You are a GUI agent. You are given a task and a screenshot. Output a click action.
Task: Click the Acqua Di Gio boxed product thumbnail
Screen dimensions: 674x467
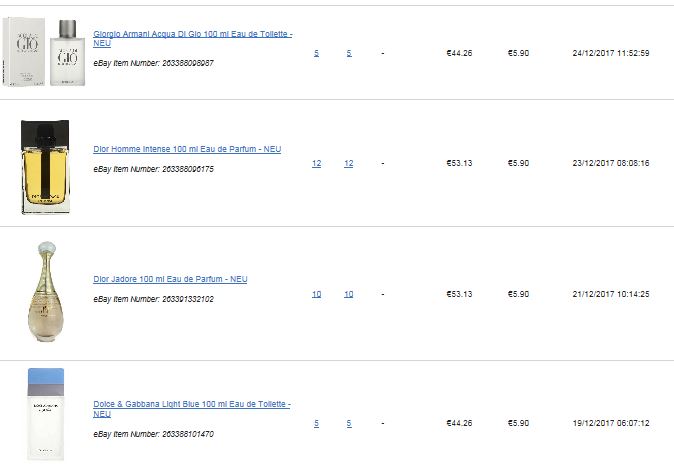pyautogui.click(x=24, y=52)
